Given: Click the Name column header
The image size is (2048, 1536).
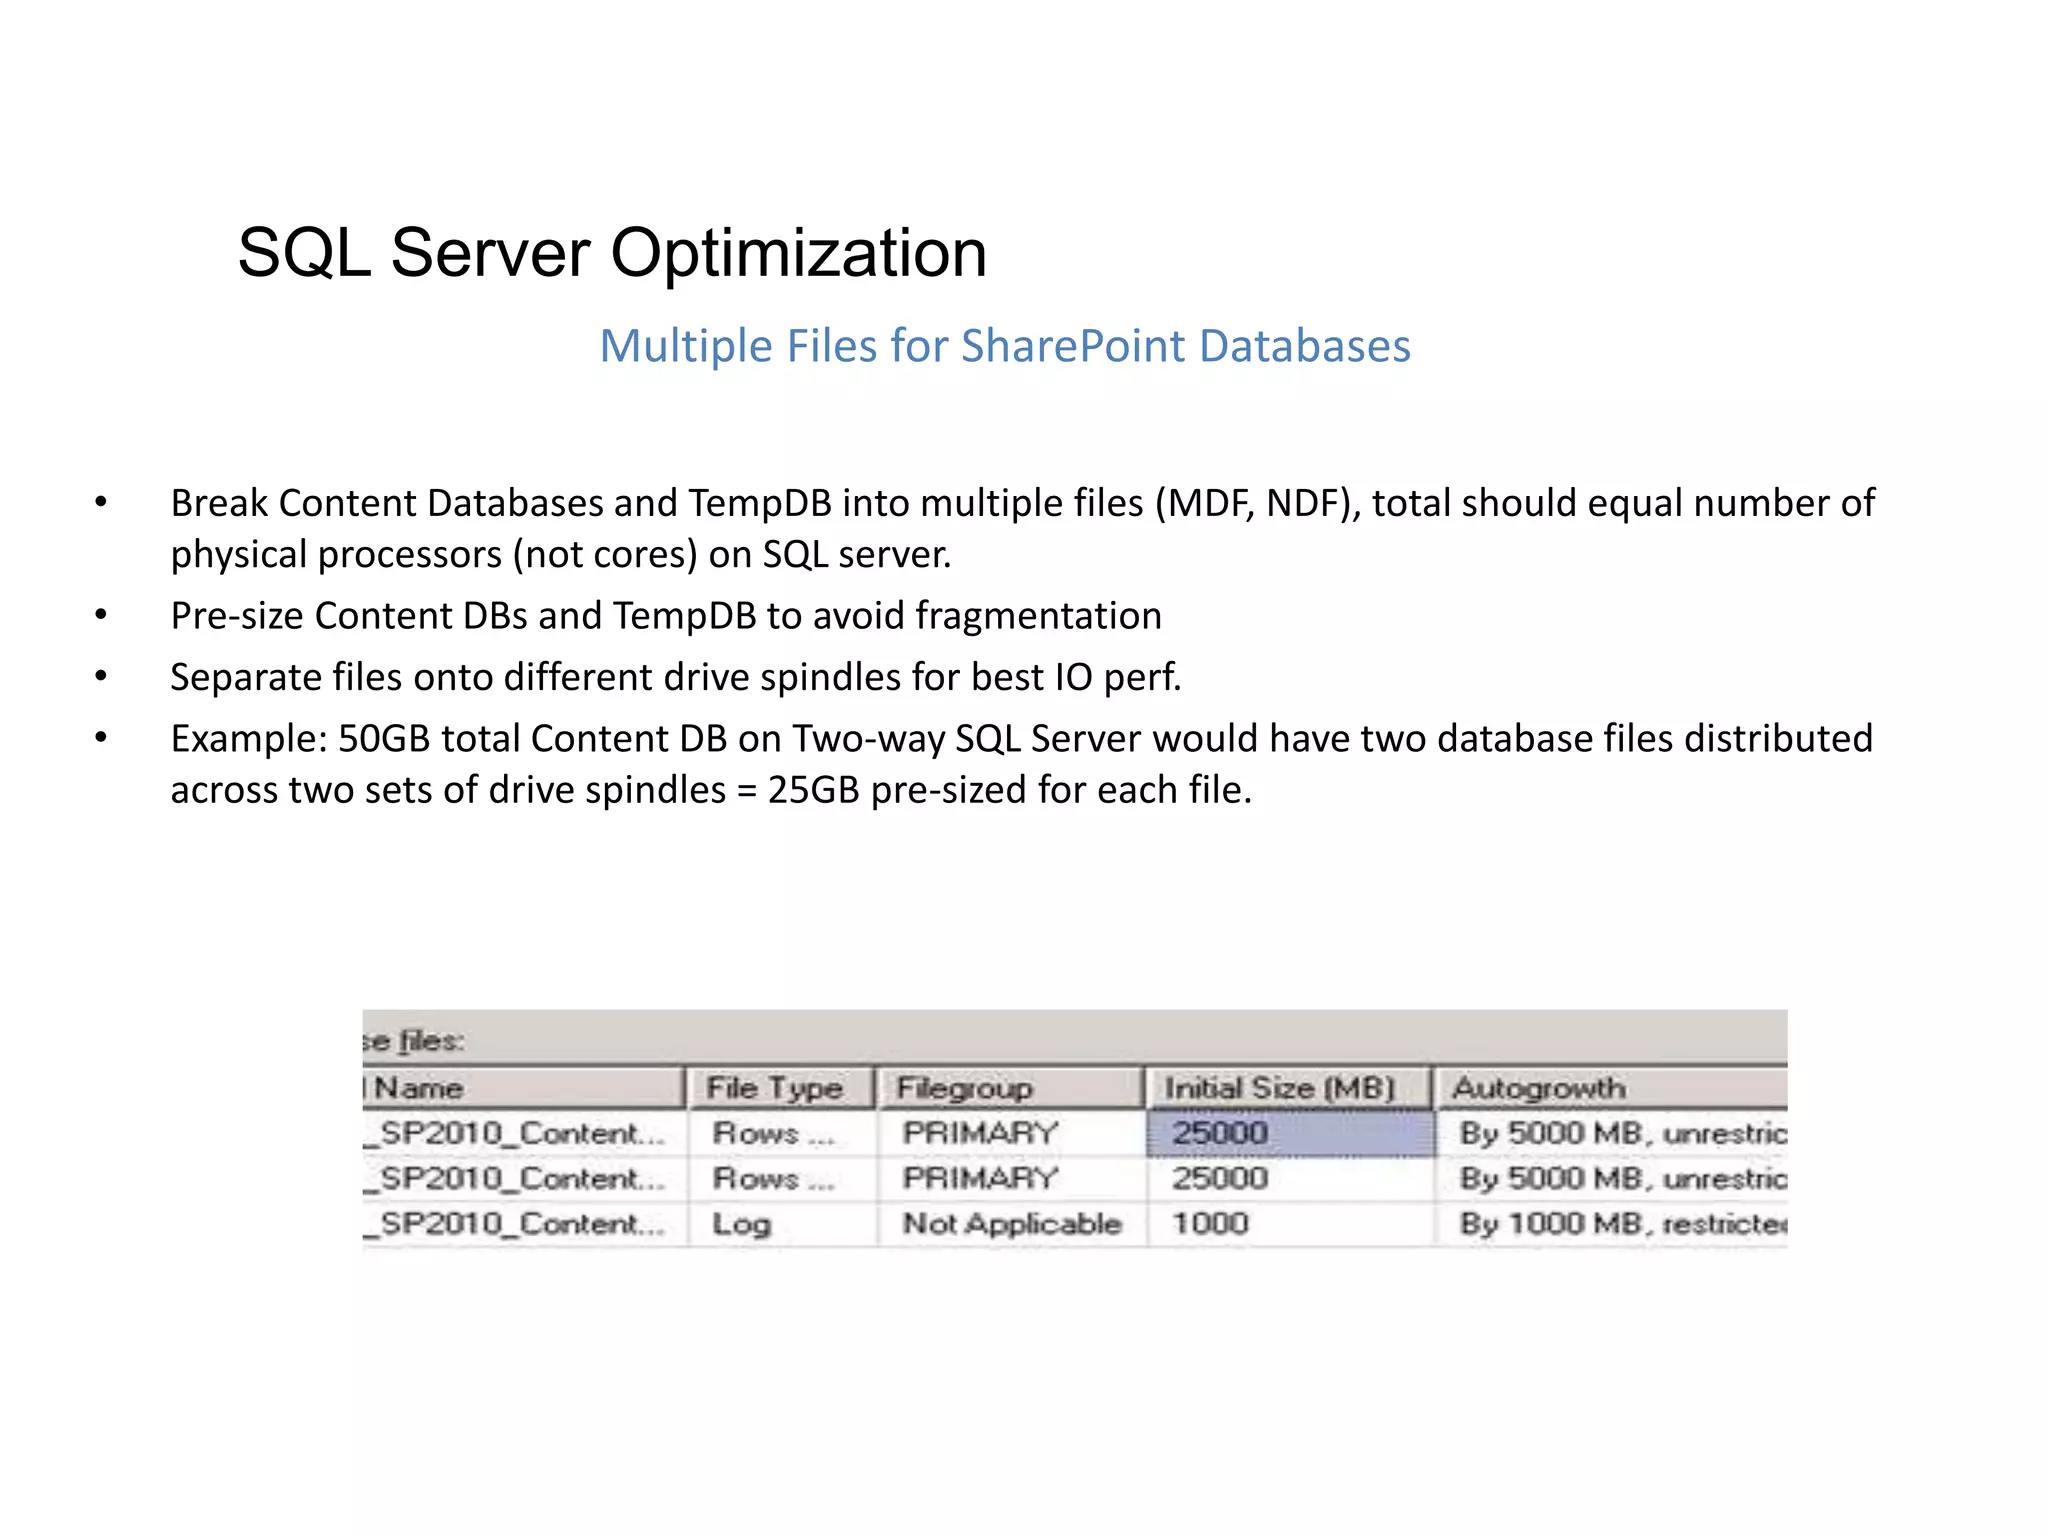Looking at the screenshot, I should coord(524,1088).
